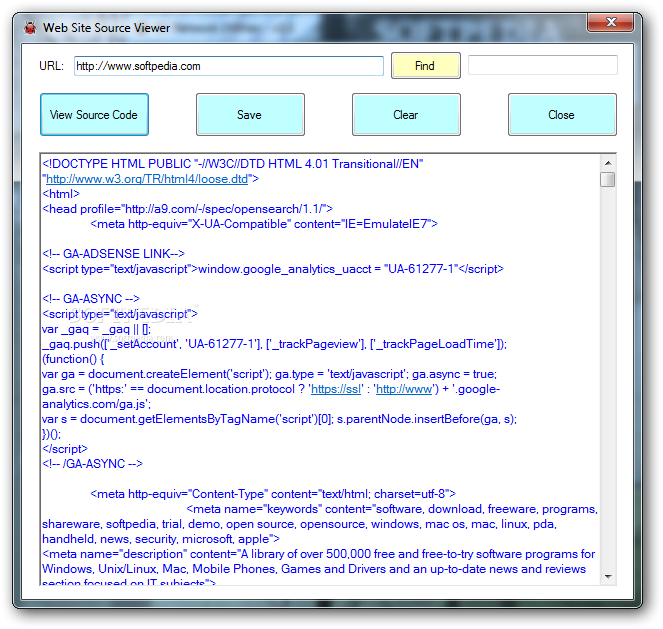
Task: Click the "</script>" closing tag line
Action: pos(65,449)
